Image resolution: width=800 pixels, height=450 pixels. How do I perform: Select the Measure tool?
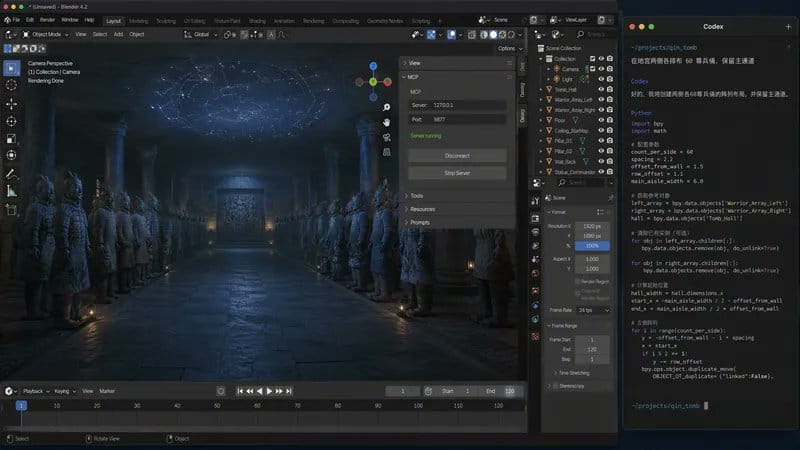pyautogui.click(x=11, y=191)
